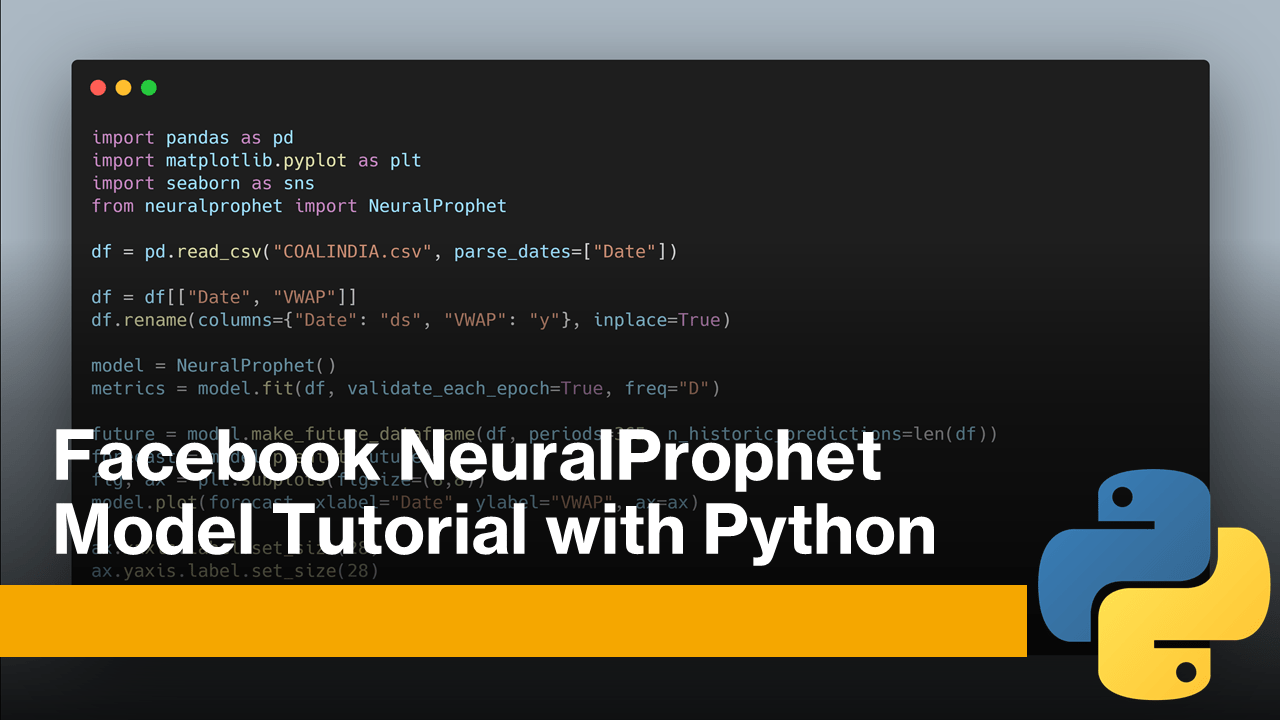Click the COALINDIA.csv filename string
The height and width of the screenshot is (720, 1280).
click(x=356, y=251)
